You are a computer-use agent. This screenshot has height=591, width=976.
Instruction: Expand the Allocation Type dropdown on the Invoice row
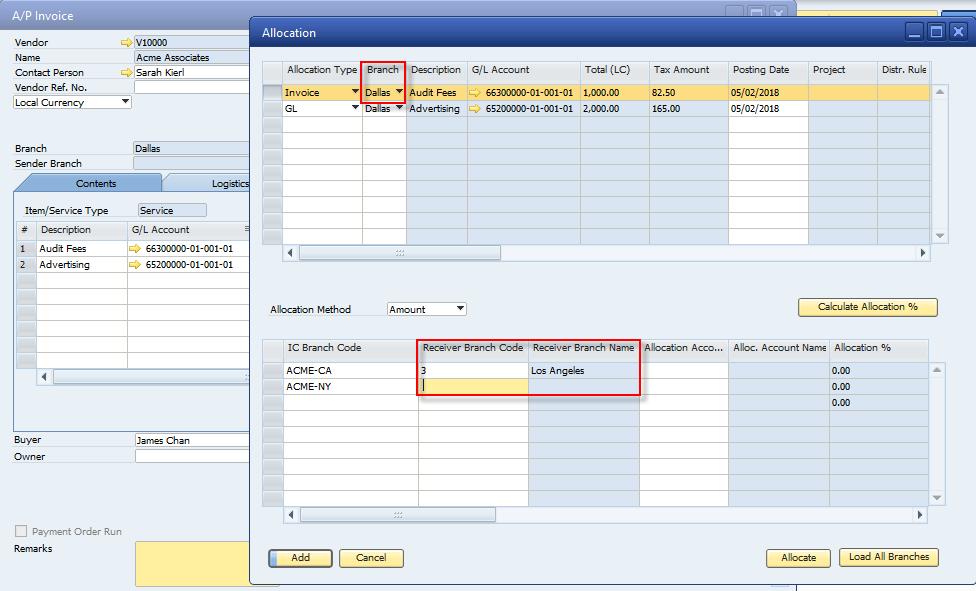(356, 92)
